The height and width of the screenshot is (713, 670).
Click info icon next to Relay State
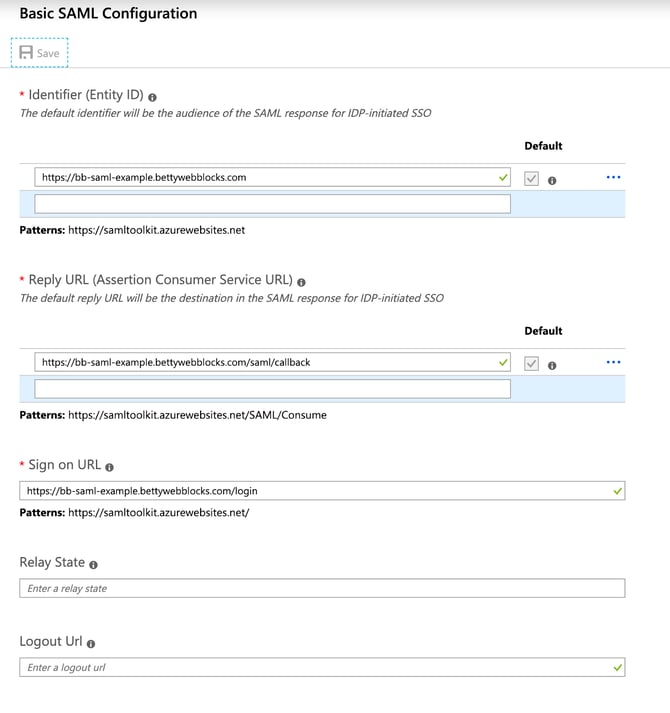coord(93,564)
